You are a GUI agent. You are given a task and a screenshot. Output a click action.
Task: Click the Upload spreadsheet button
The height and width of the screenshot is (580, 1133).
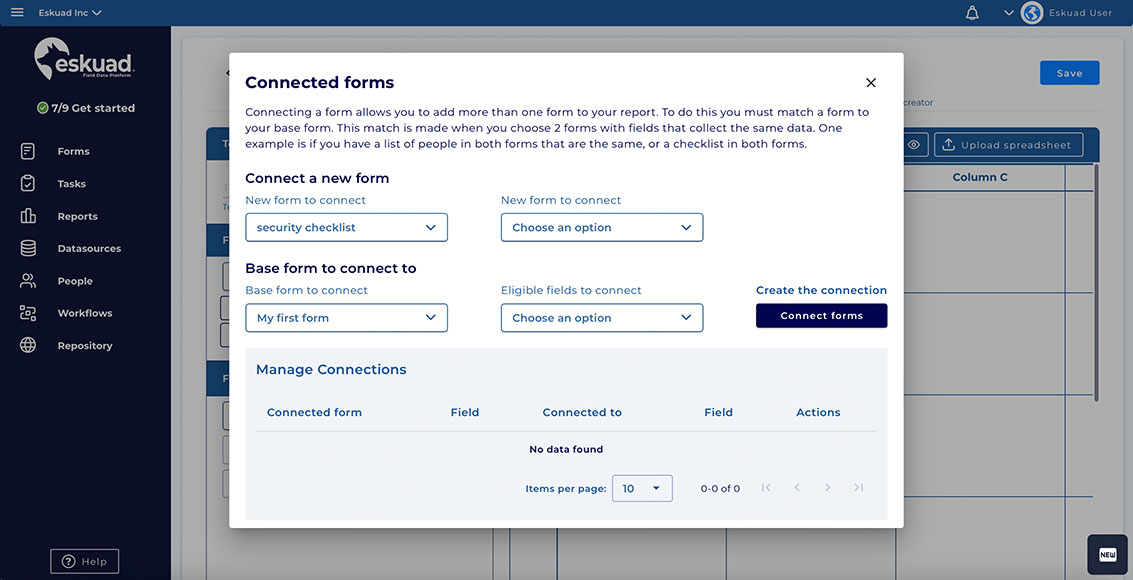(x=1008, y=144)
